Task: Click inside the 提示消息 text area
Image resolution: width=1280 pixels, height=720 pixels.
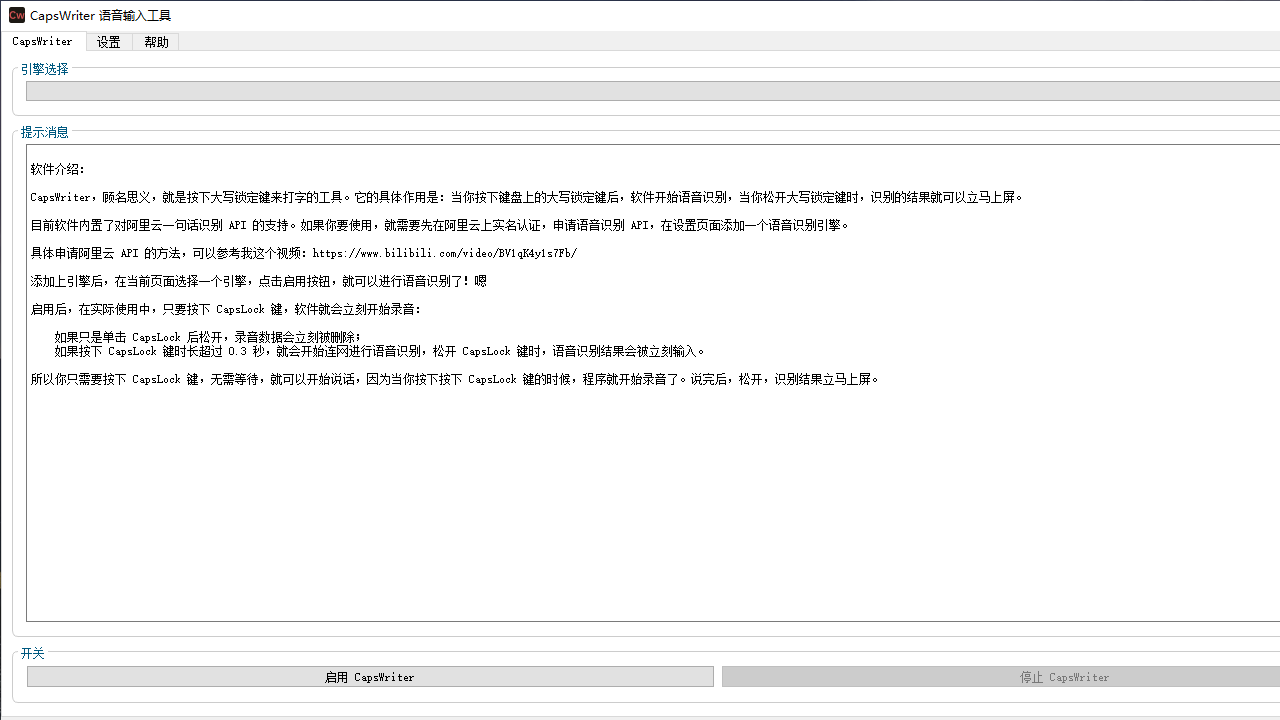Action: point(653,383)
